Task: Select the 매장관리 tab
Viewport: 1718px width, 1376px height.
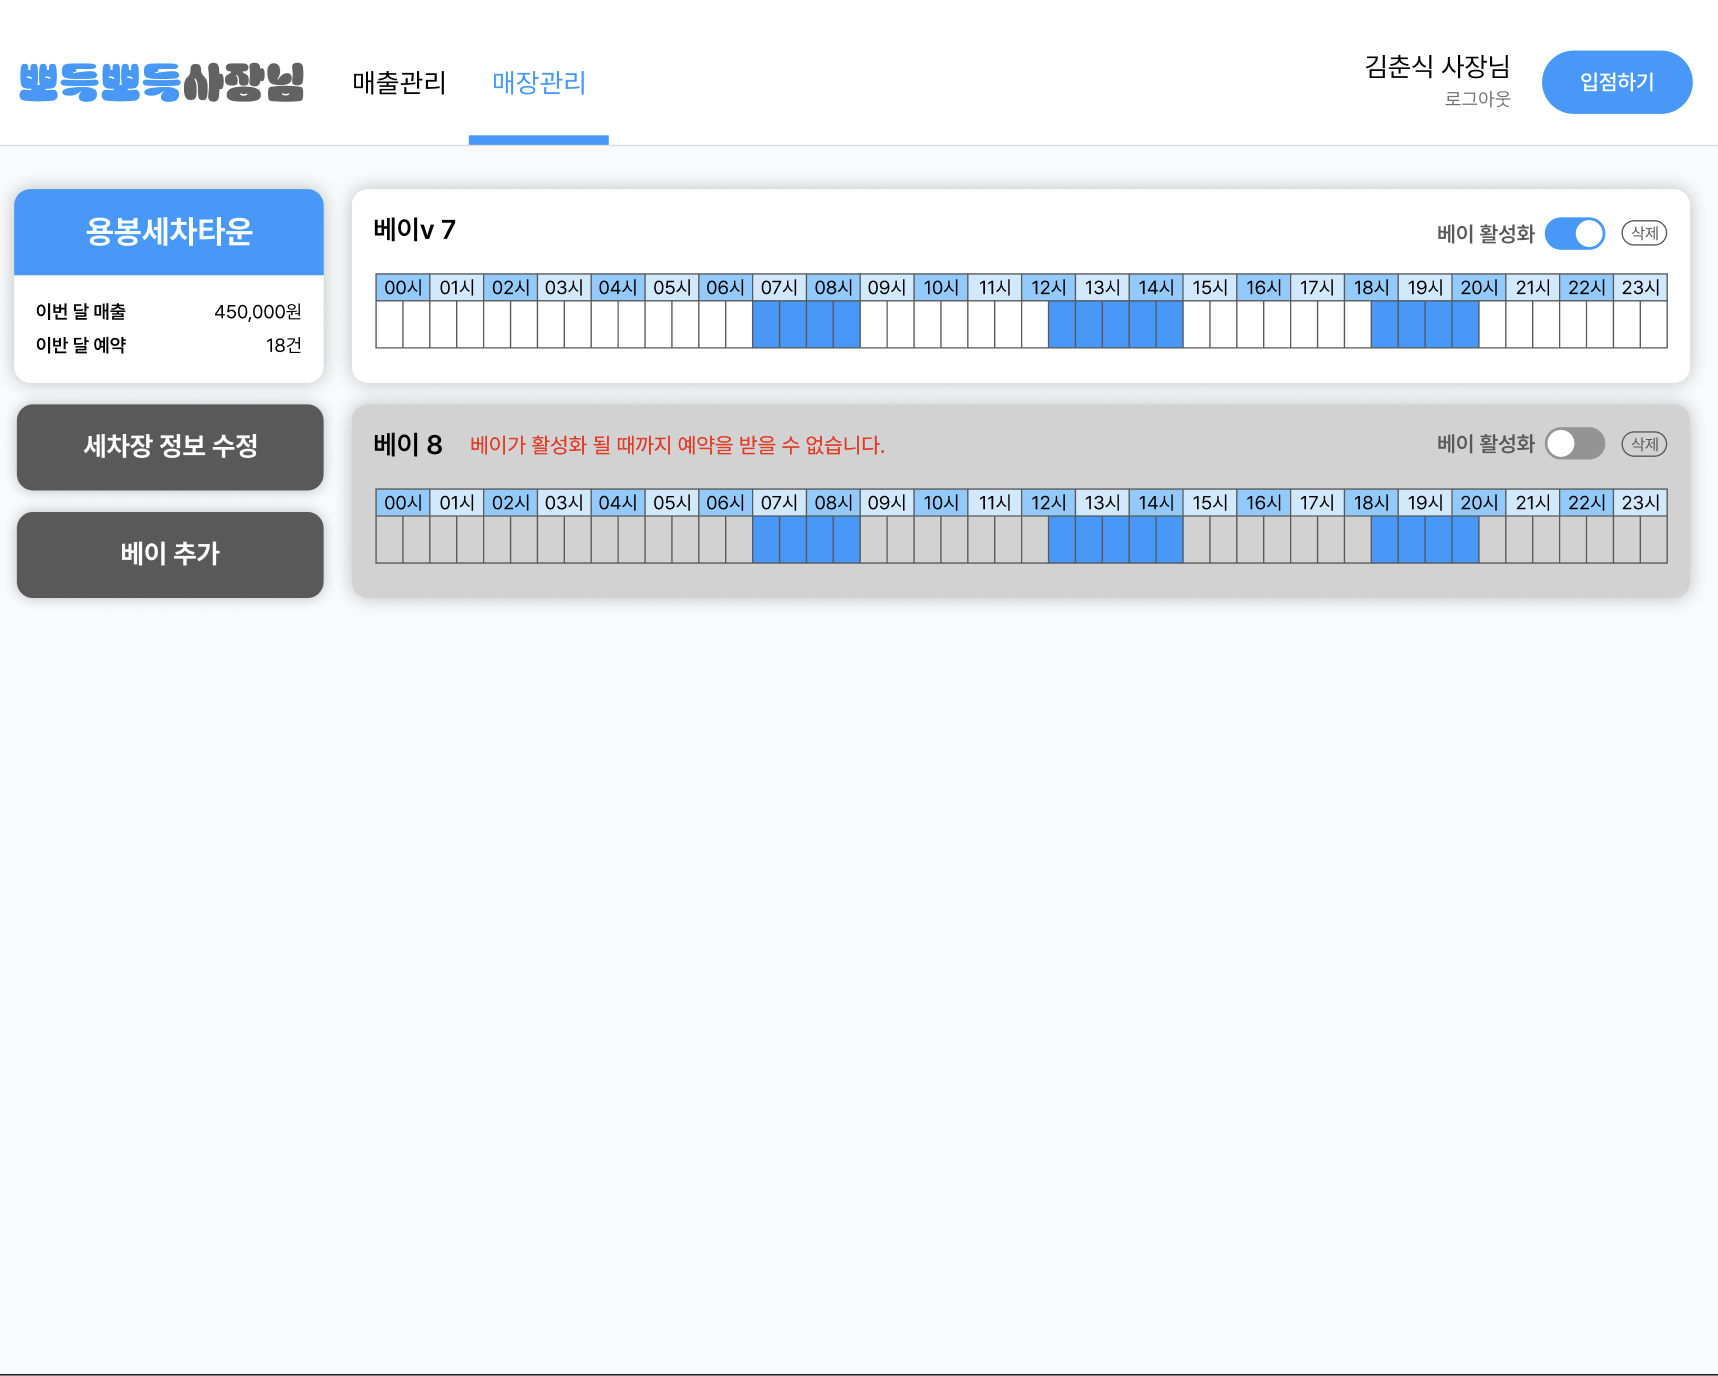Action: coord(538,84)
